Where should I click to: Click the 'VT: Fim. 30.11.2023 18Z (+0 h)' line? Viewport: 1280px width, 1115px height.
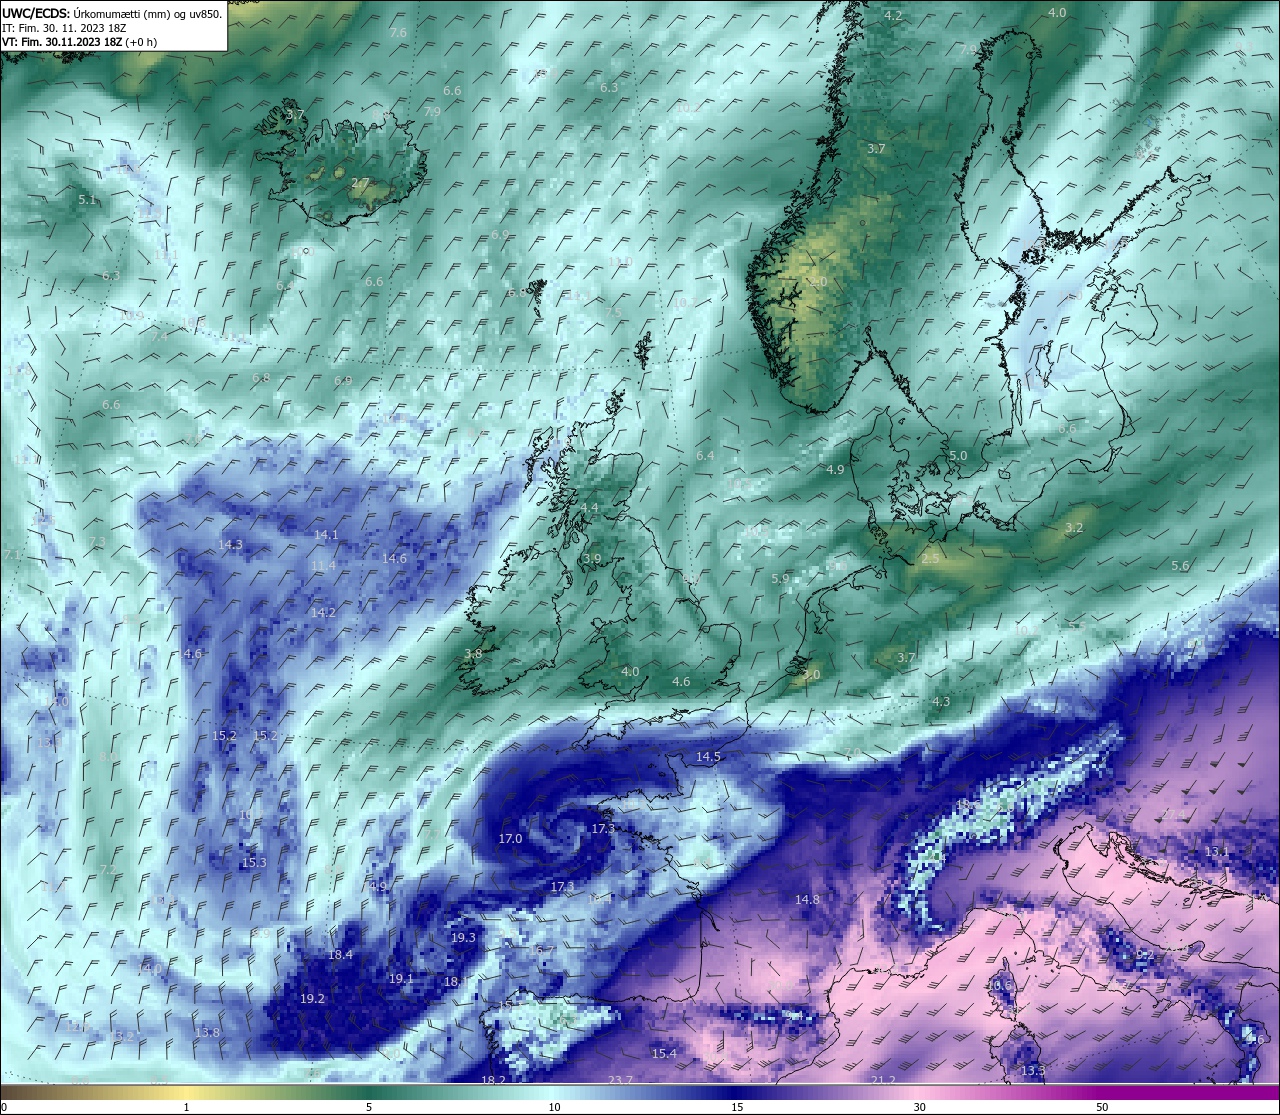point(79,42)
